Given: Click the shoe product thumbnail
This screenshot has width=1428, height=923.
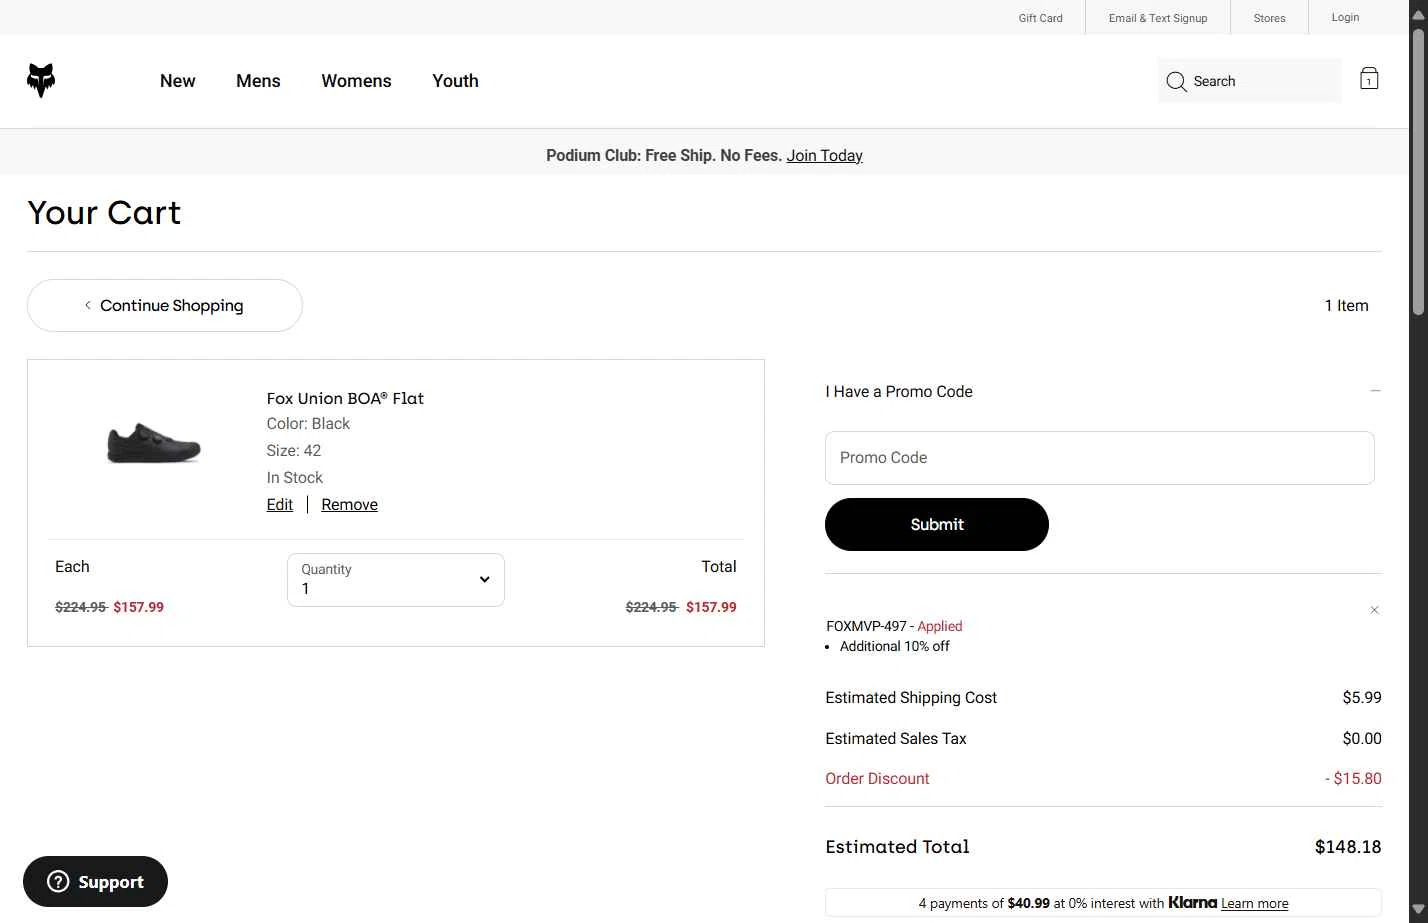Looking at the screenshot, I should 154,443.
